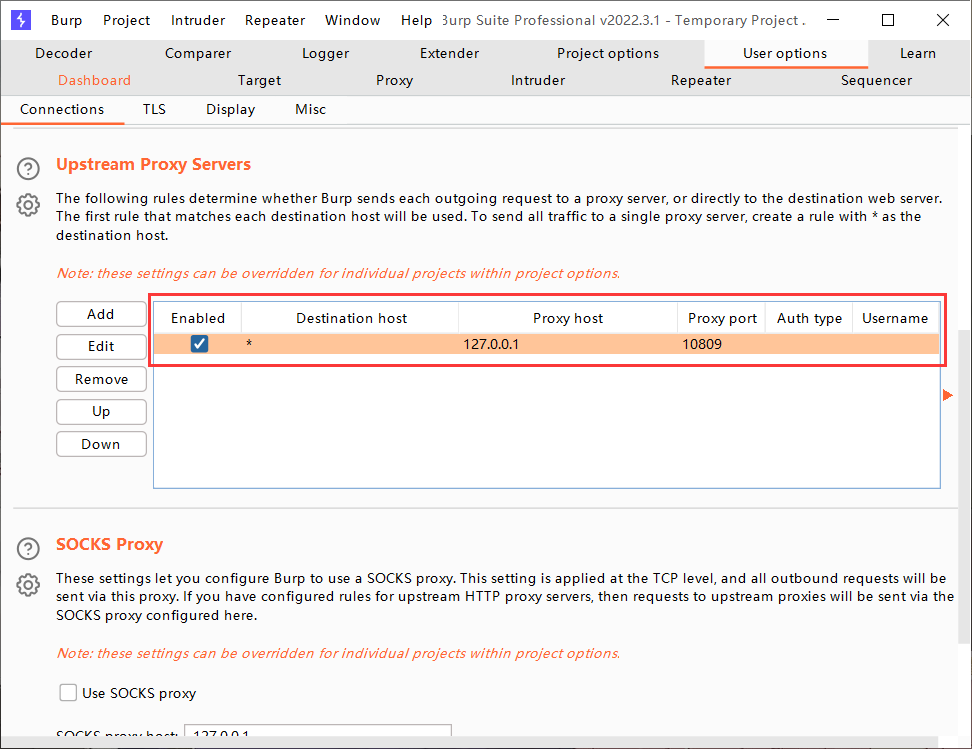972x749 pixels.
Task: Click Edit for the selected proxy rule
Action: point(101,346)
